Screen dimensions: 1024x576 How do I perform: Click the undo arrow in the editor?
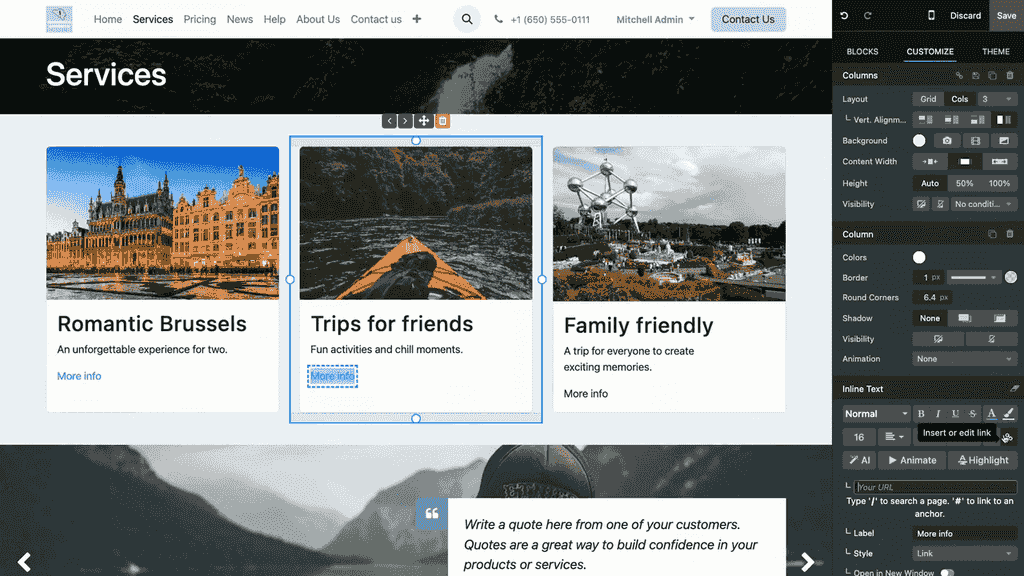point(844,16)
